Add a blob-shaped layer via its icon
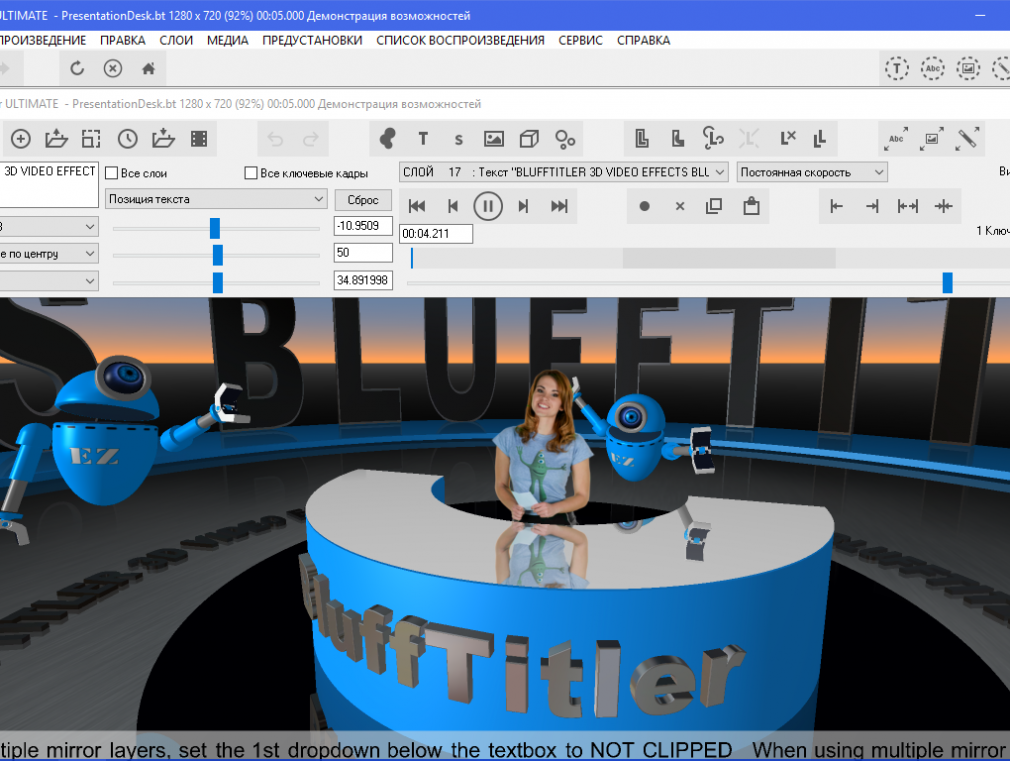This screenshot has height=761, width=1010. point(388,139)
